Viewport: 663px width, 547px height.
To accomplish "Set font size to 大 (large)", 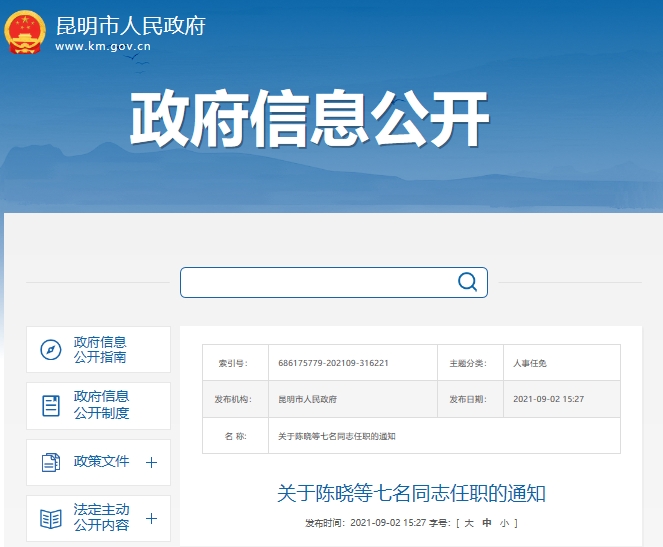I will [467, 523].
